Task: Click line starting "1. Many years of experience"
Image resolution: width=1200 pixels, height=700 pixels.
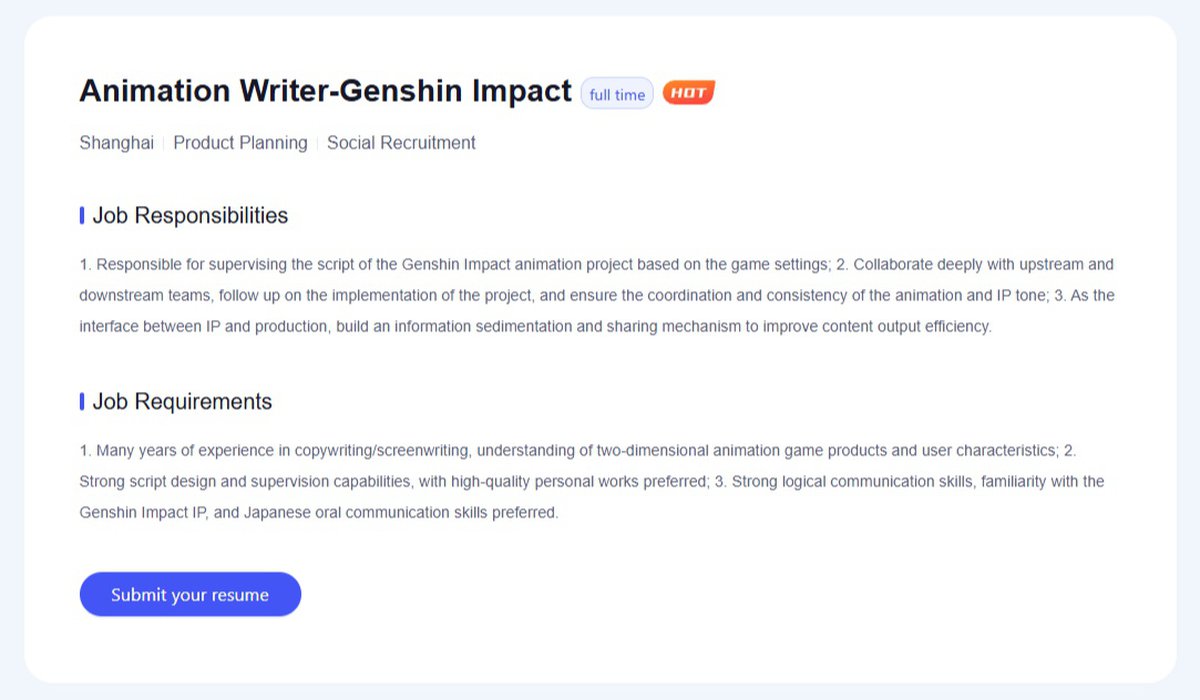Action: coord(577,451)
